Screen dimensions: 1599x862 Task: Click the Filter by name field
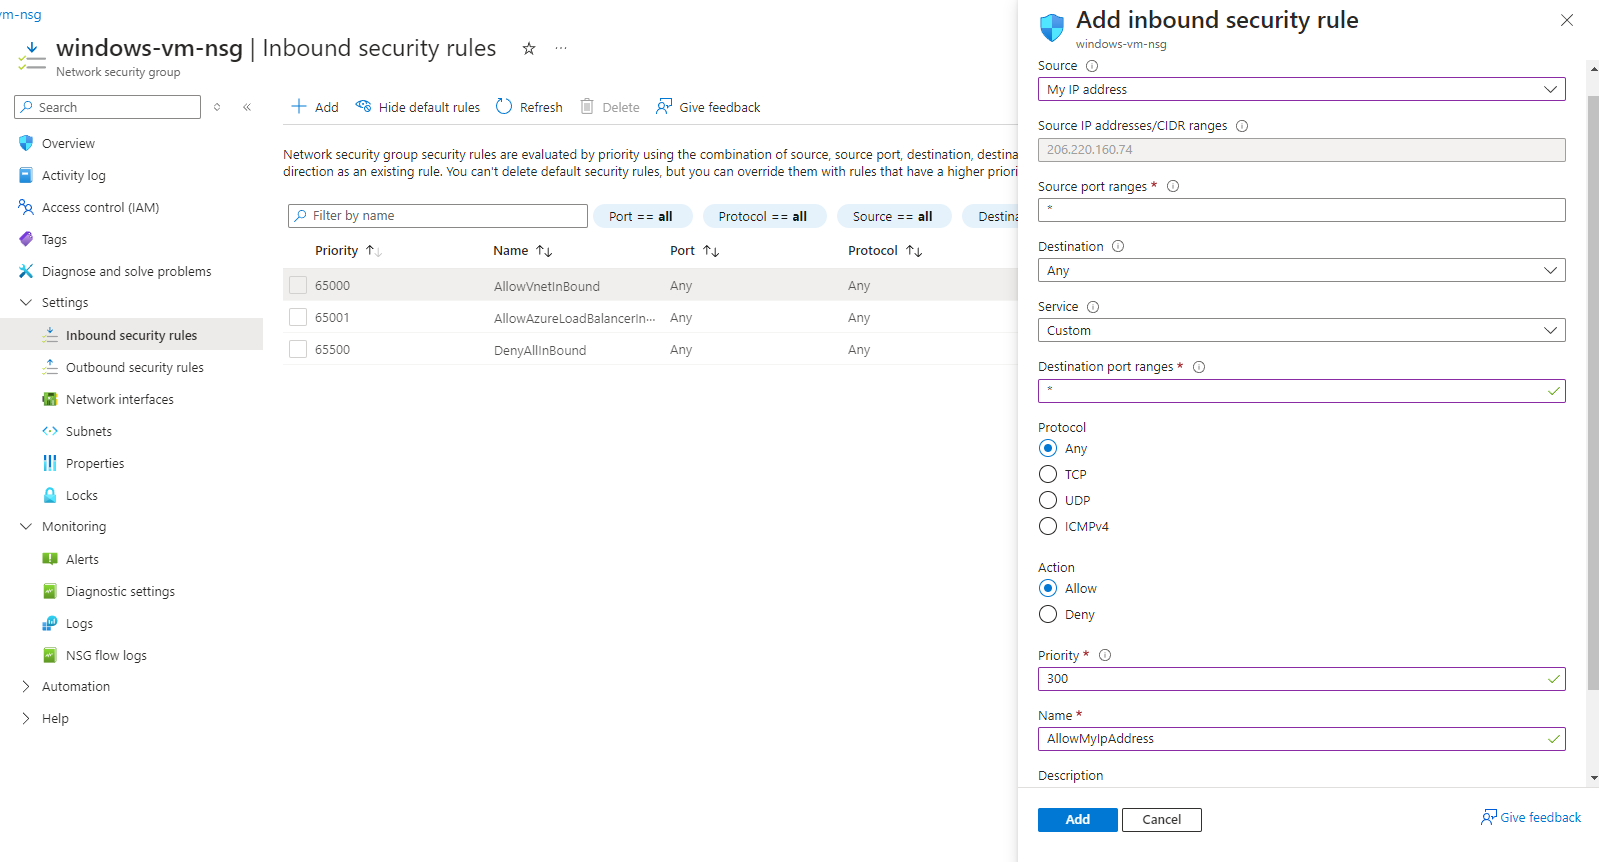point(438,216)
